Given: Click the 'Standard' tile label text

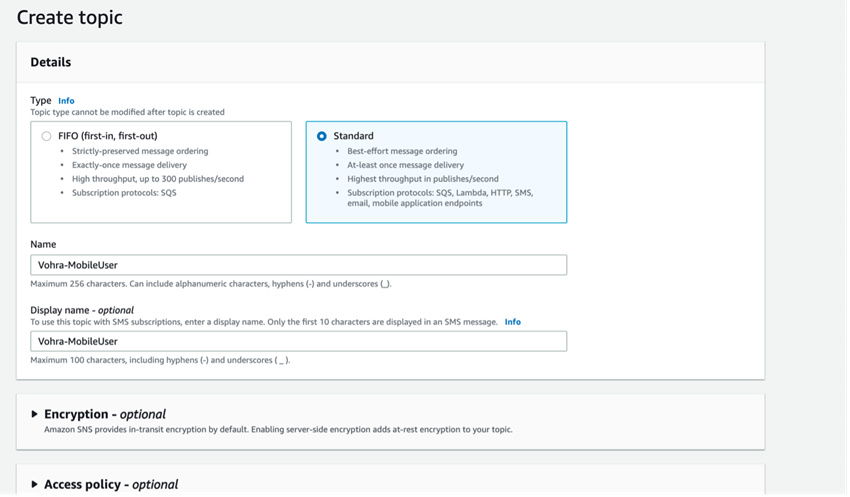Looking at the screenshot, I should (353, 136).
